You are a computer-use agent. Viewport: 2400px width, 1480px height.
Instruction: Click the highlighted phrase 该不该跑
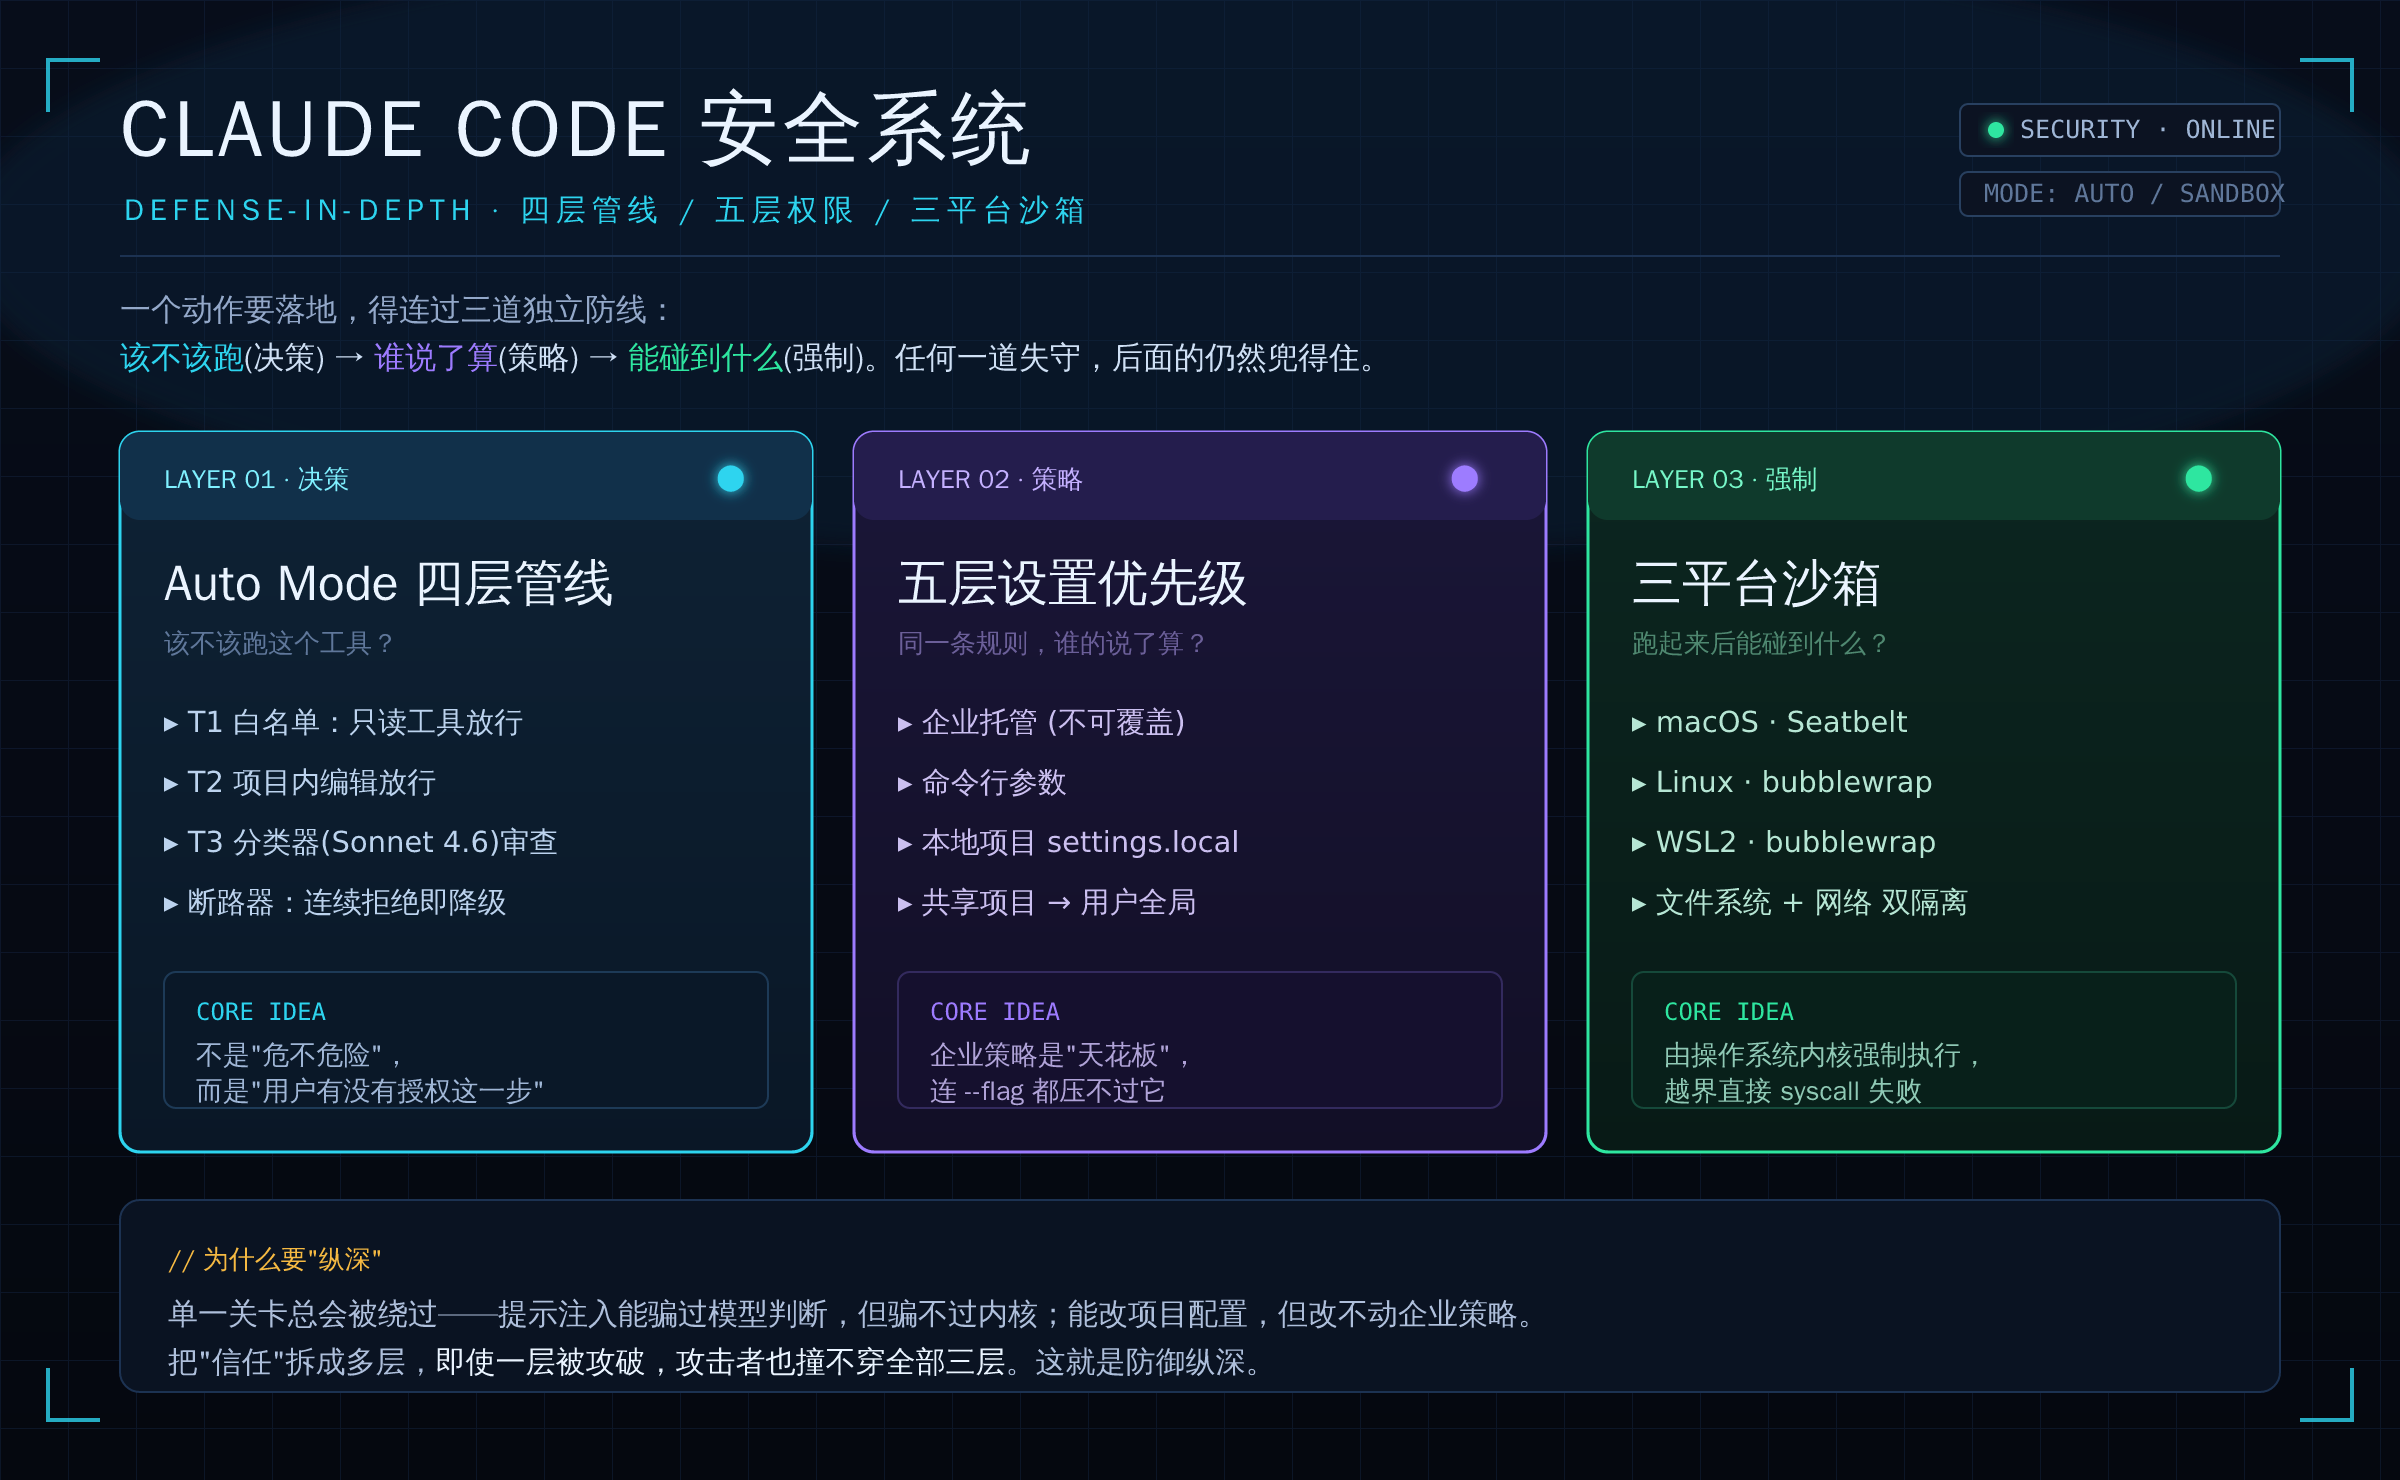pos(182,358)
